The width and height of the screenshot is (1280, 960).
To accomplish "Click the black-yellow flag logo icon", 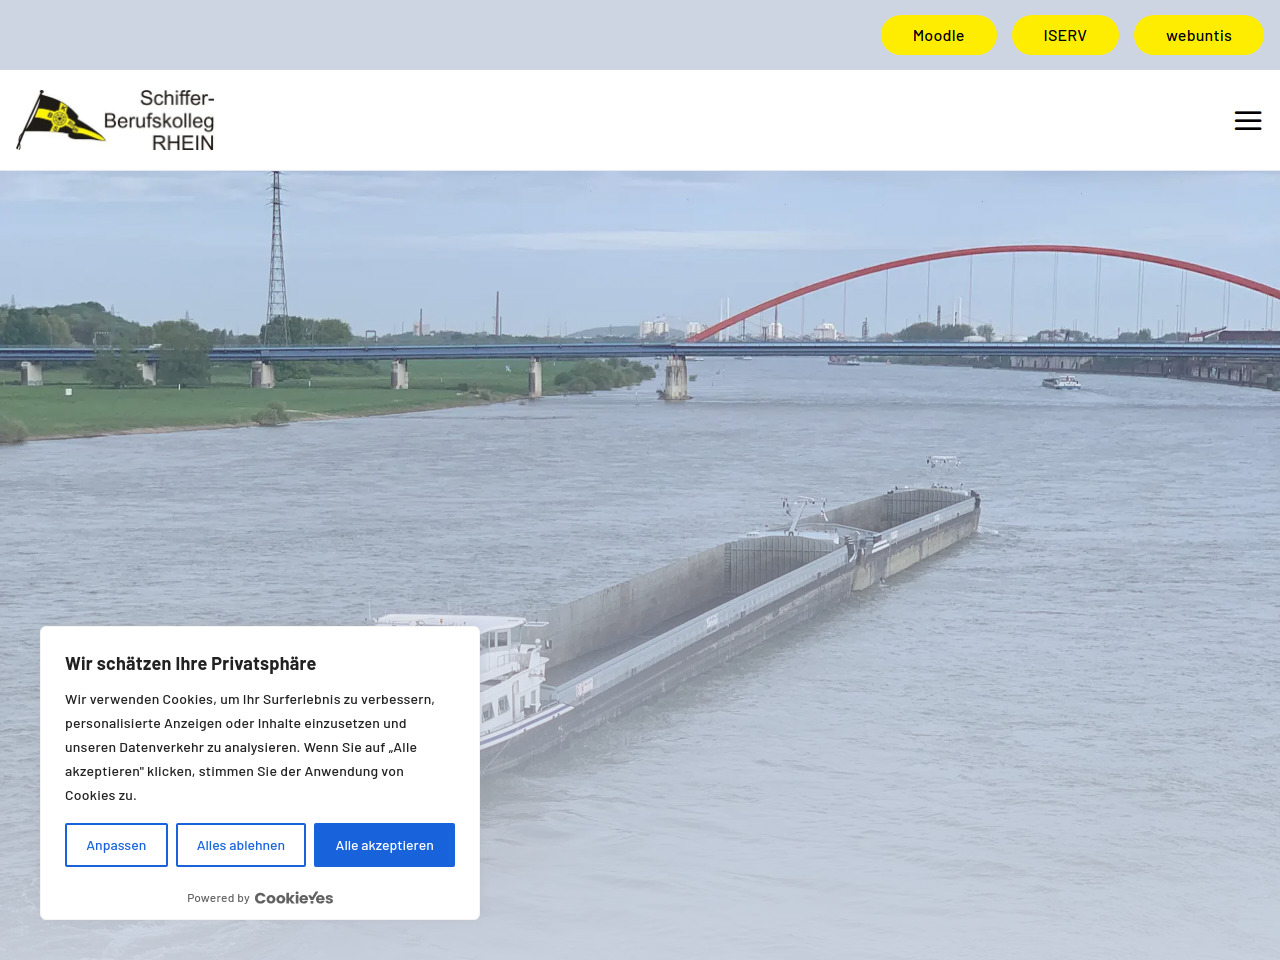I will tap(60, 120).
